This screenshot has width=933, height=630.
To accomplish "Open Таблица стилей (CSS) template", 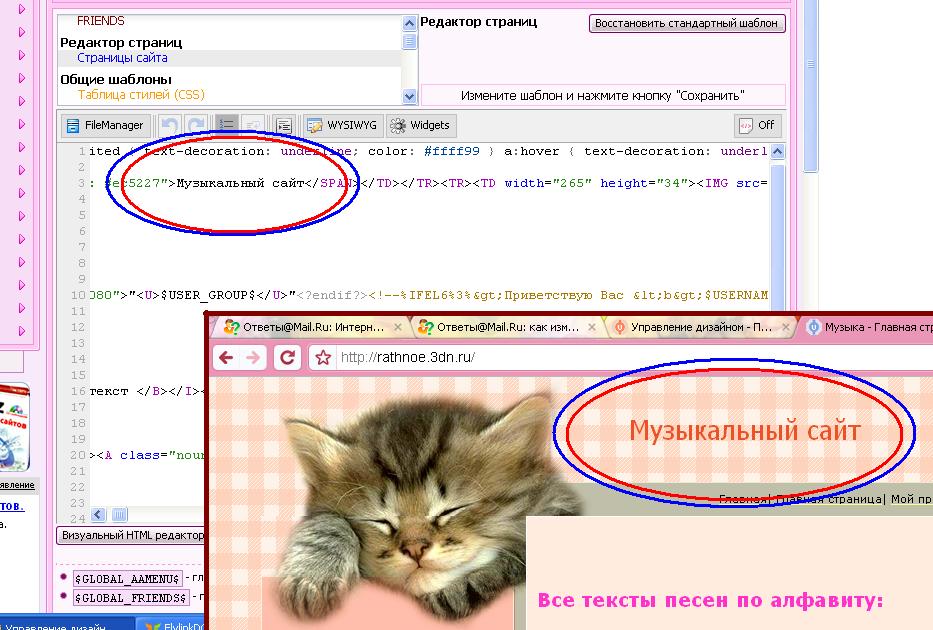I will pos(140,95).
